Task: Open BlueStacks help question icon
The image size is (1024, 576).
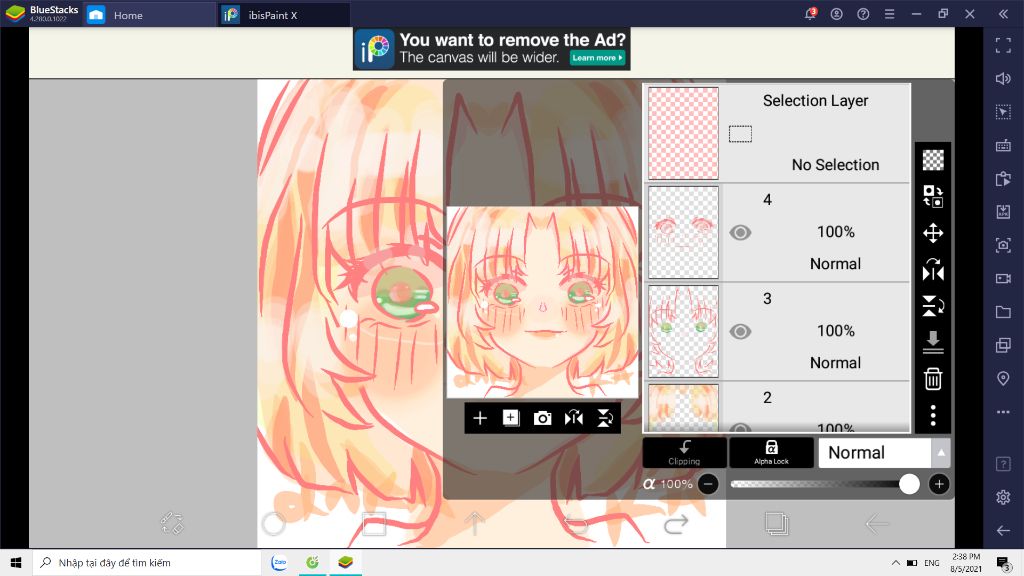Action: click(x=863, y=14)
